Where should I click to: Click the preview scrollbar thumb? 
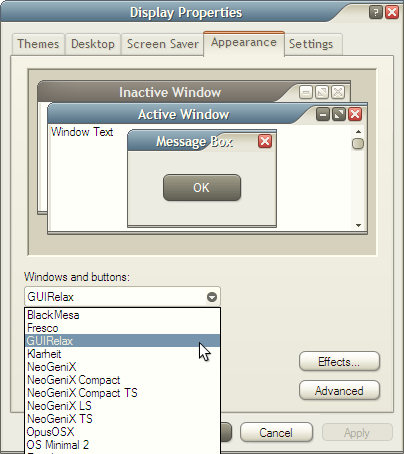(358, 144)
